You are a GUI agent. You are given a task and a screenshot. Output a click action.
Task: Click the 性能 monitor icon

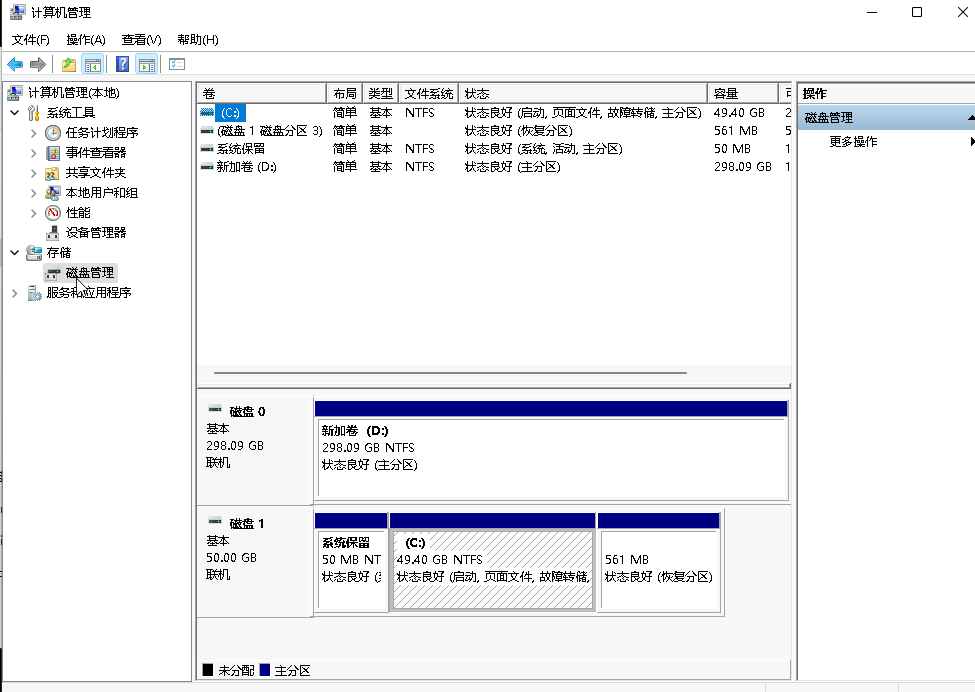[53, 213]
